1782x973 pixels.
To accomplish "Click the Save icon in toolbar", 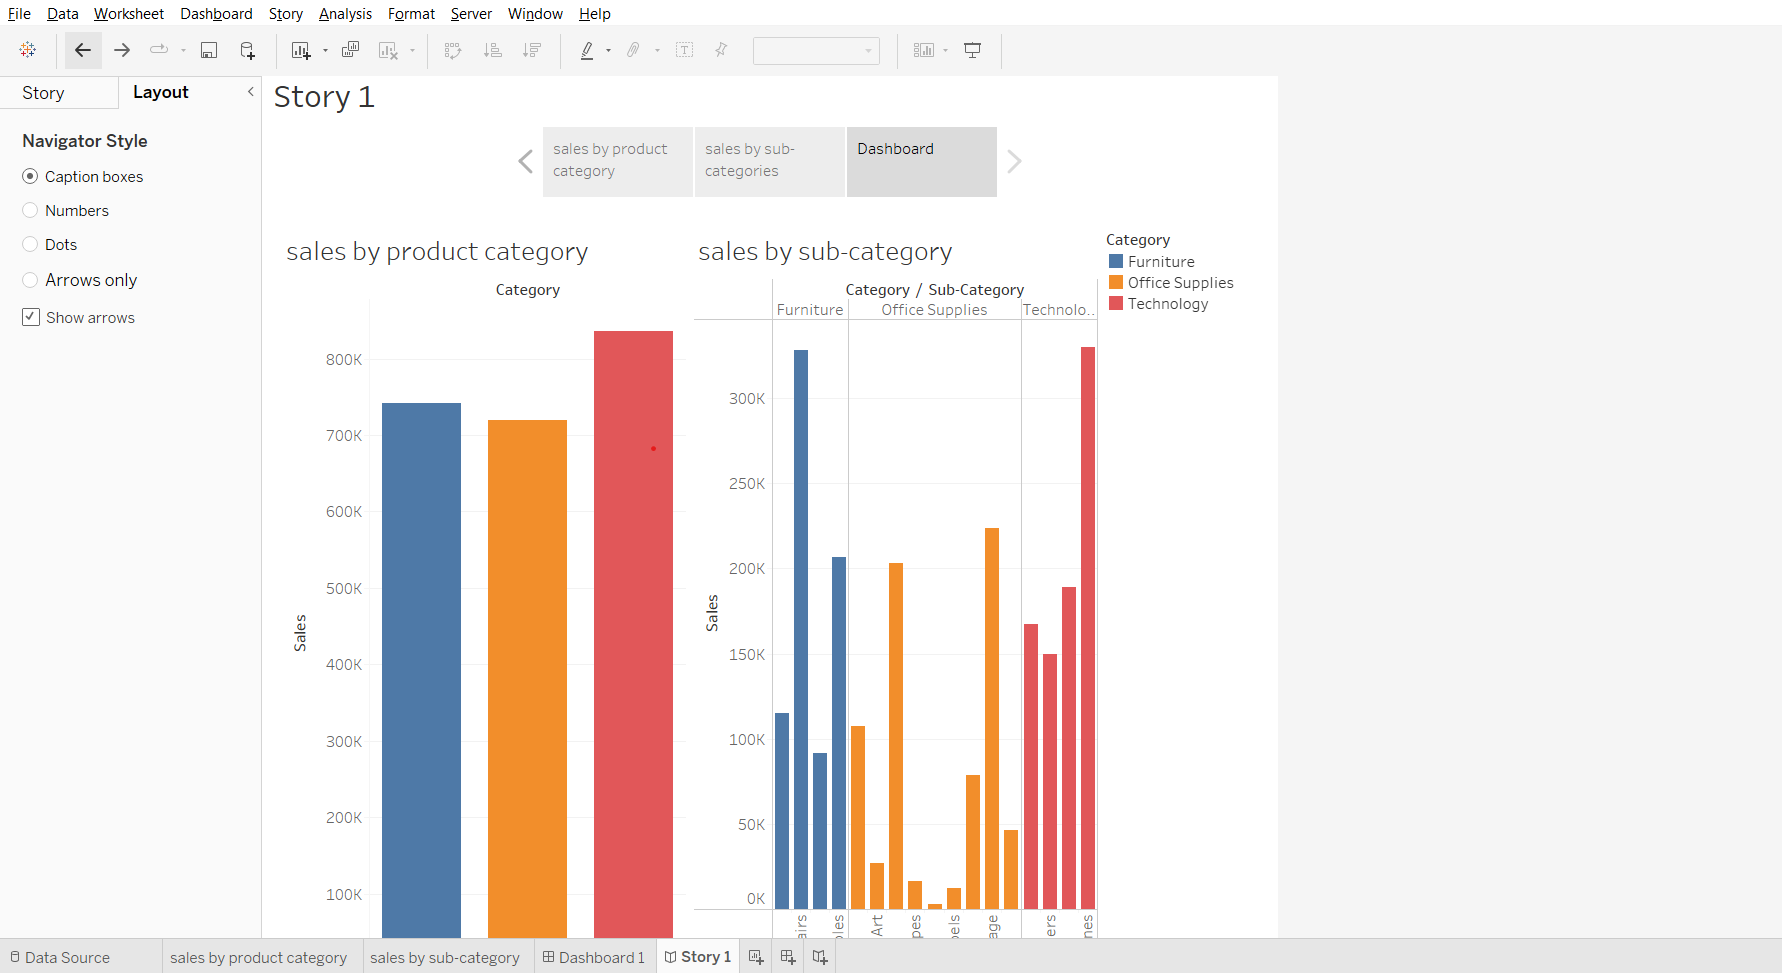I will tap(209, 50).
